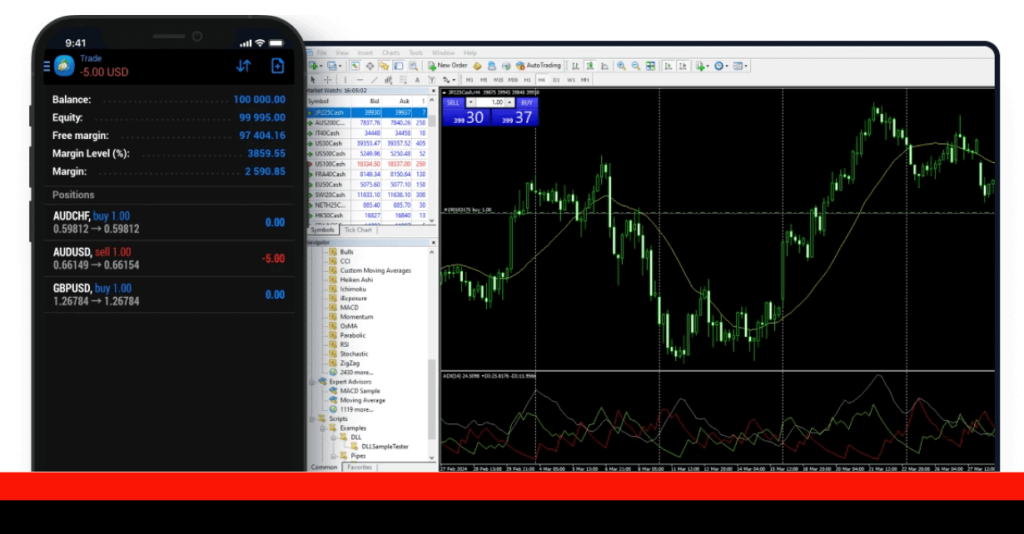Screen dimensions: 1024x534
Task: Click the blue SELL button on chart
Action: [x=453, y=102]
